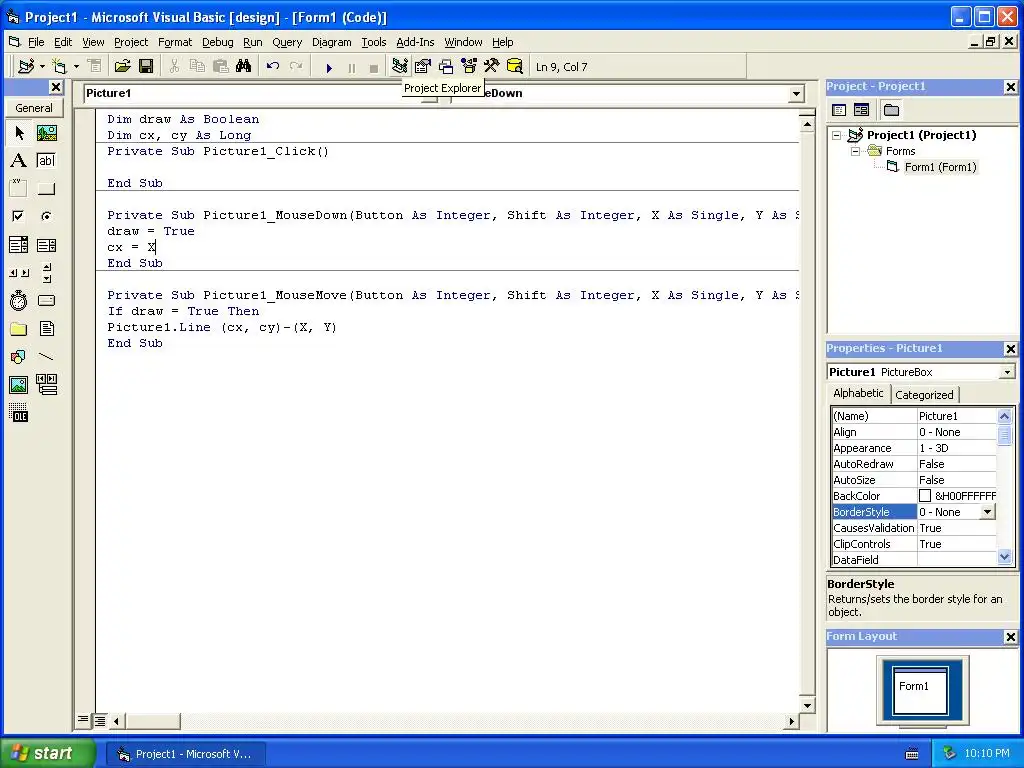The height and width of the screenshot is (768, 1024).
Task: Open the BorderStyle value dropdown arrow
Action: click(988, 513)
